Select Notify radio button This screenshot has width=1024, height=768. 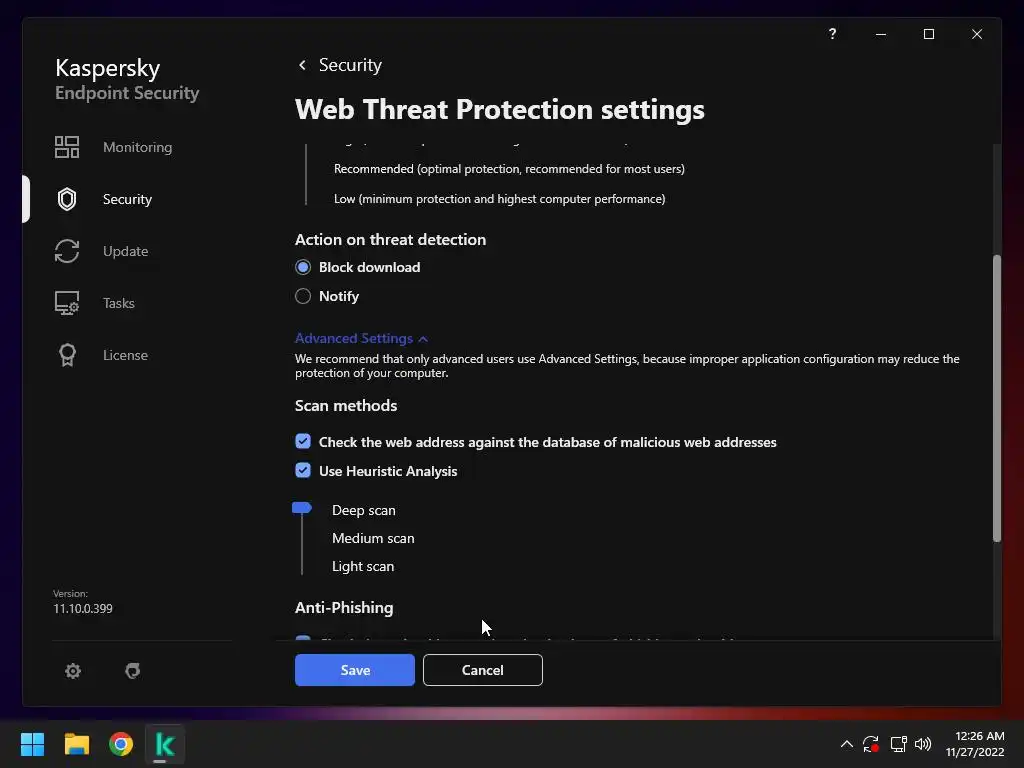click(x=302, y=296)
